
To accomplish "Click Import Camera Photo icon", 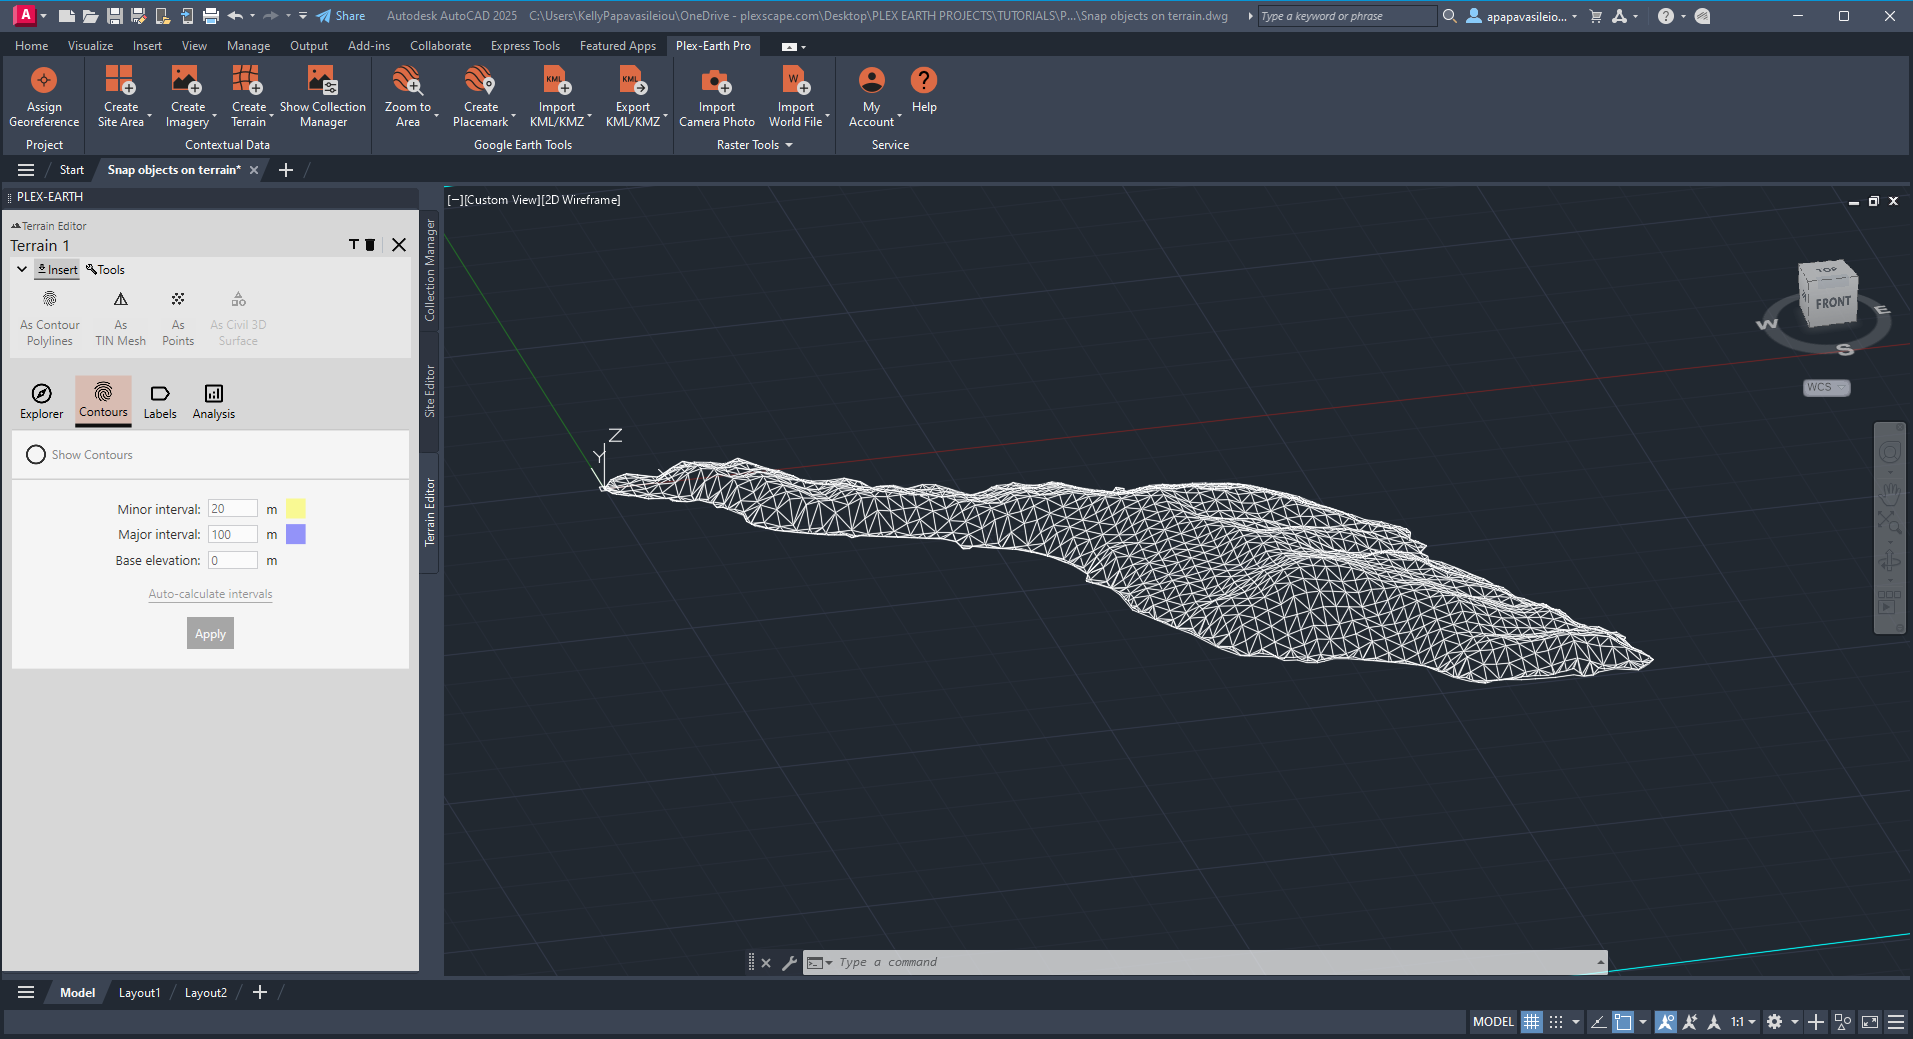I will pos(716,81).
